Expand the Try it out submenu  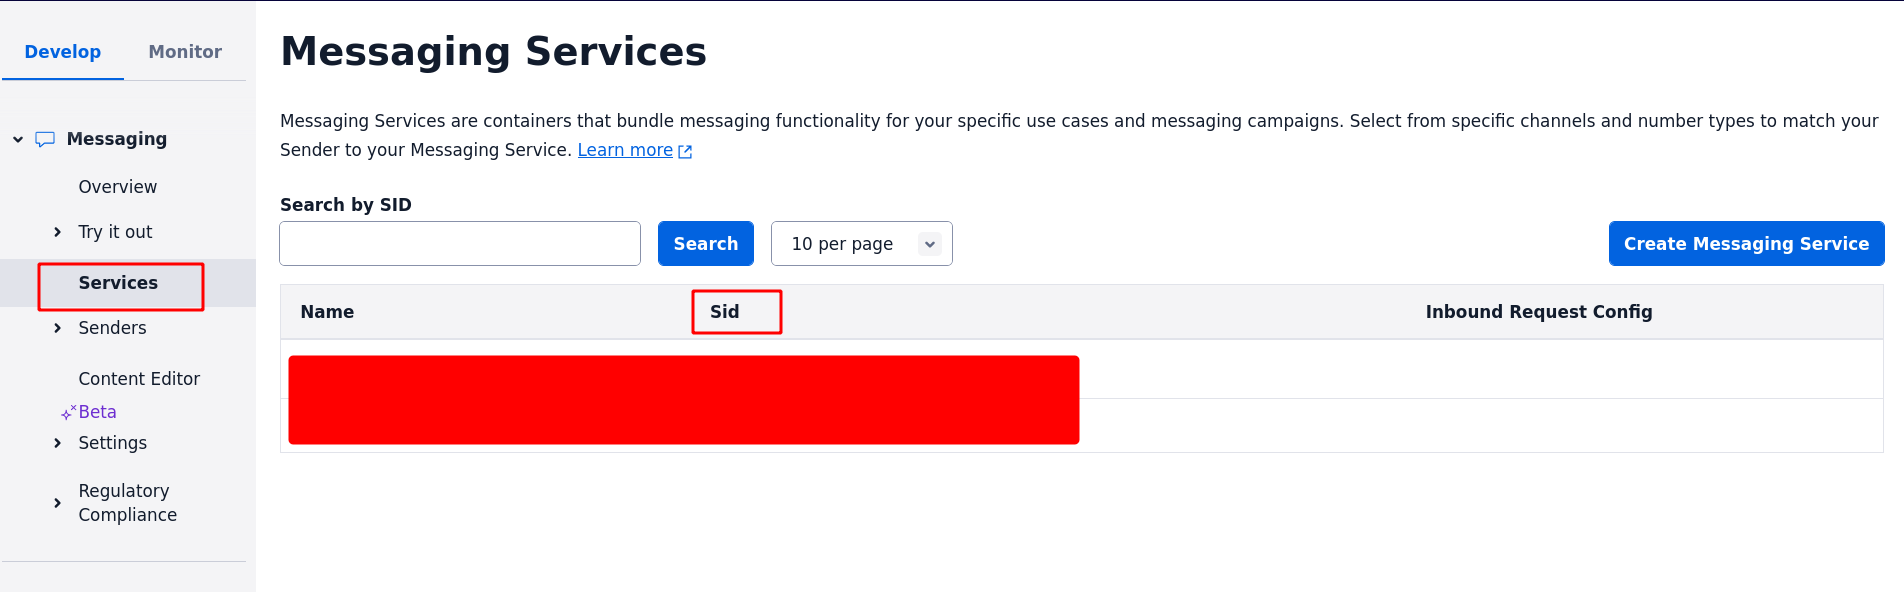click(x=57, y=232)
